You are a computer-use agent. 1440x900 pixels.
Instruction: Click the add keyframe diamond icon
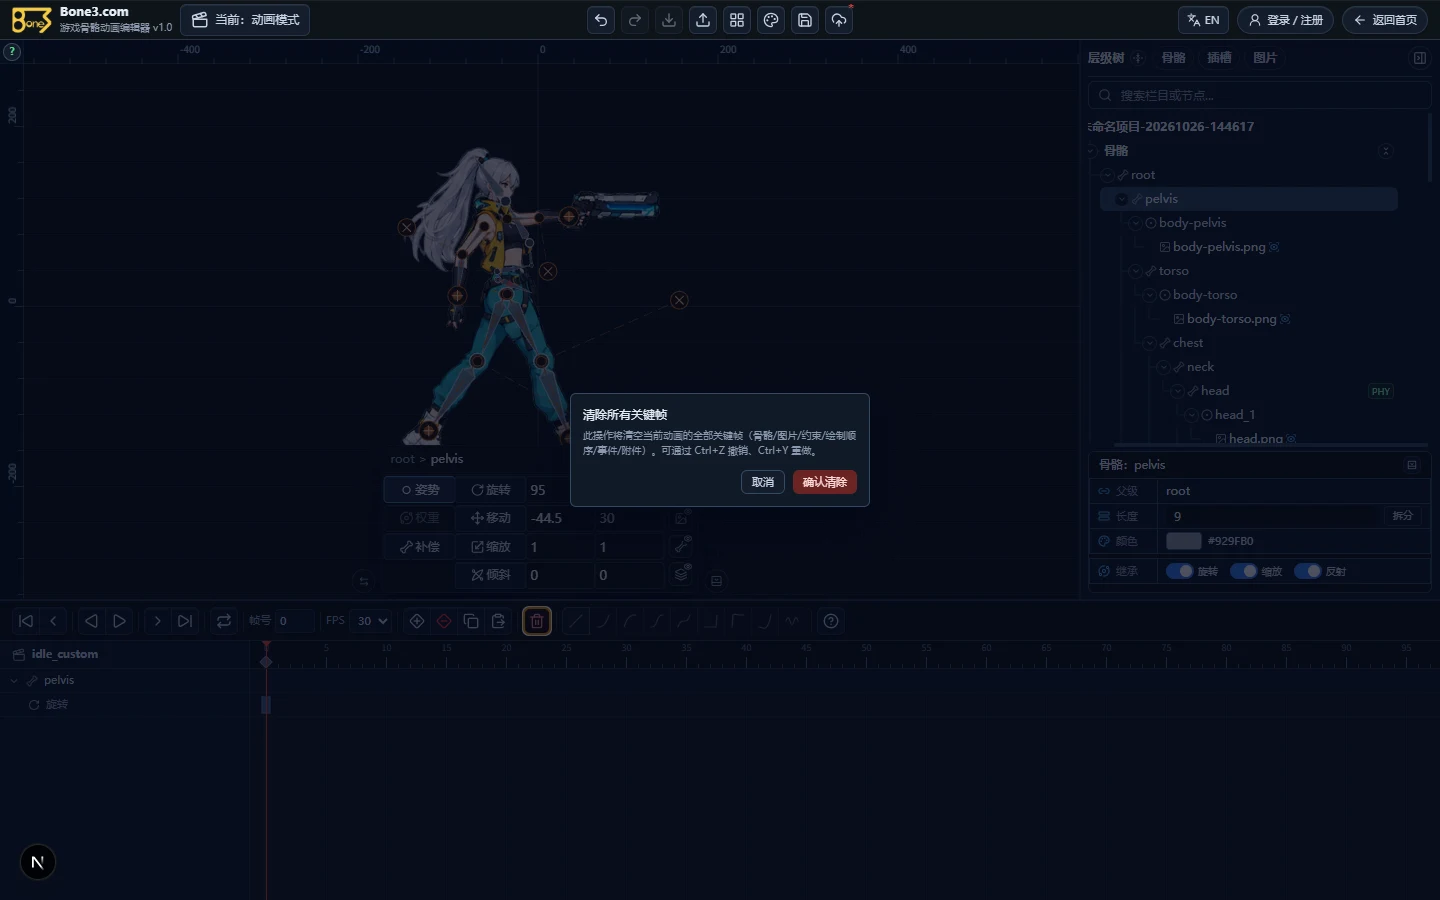point(417,621)
